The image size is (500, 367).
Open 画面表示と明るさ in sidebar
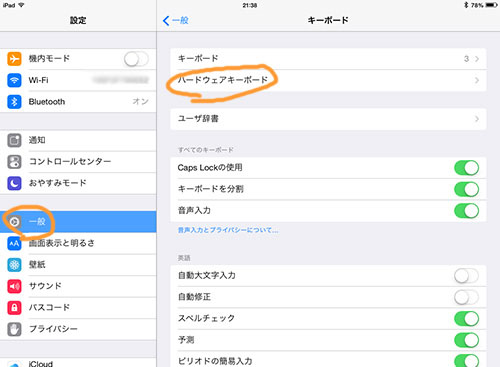point(78,243)
